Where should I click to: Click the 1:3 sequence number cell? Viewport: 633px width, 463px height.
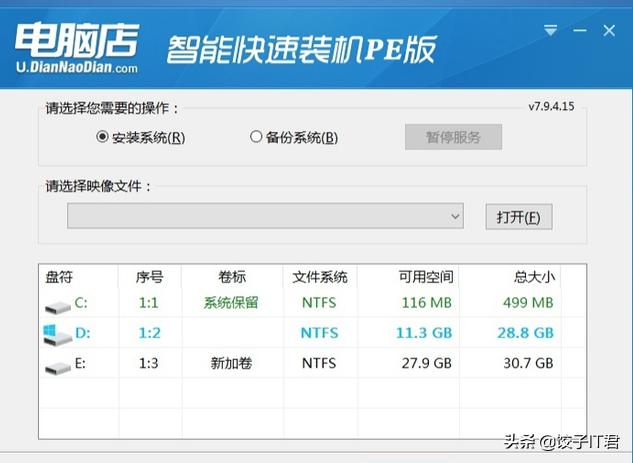pos(149,363)
